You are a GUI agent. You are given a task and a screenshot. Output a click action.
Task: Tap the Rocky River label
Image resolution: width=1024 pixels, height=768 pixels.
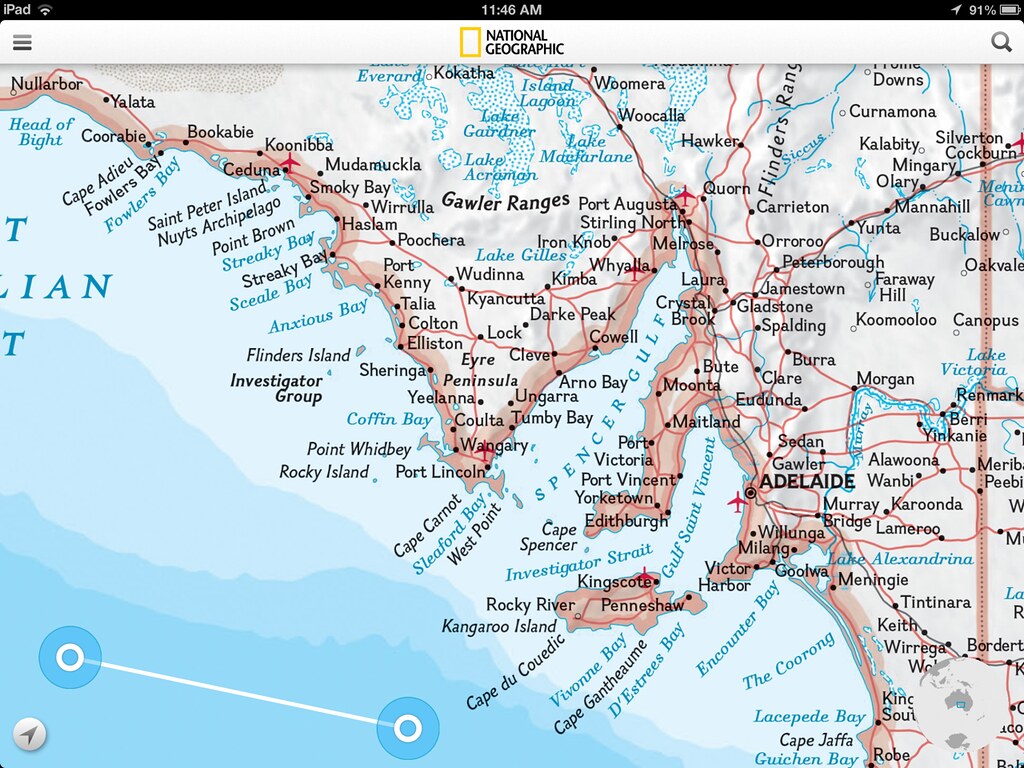(x=530, y=605)
